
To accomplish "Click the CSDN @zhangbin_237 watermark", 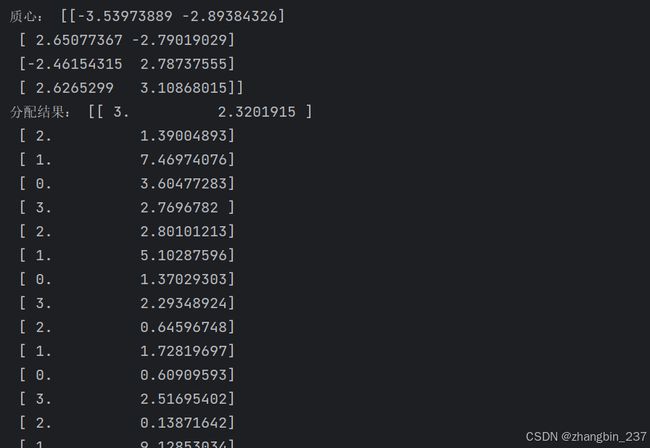I will click(586, 437).
